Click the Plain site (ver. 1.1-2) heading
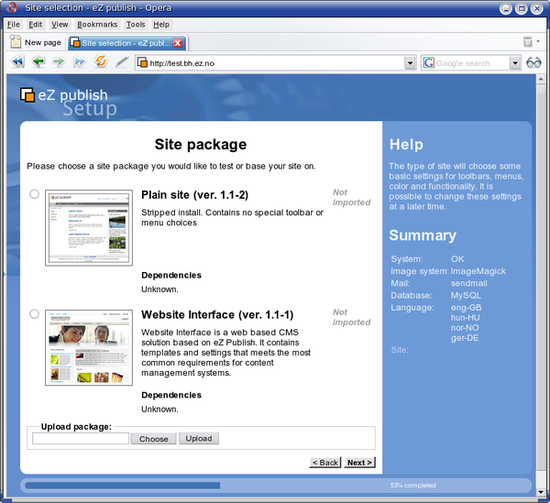The height and width of the screenshot is (503, 550). coord(195,195)
